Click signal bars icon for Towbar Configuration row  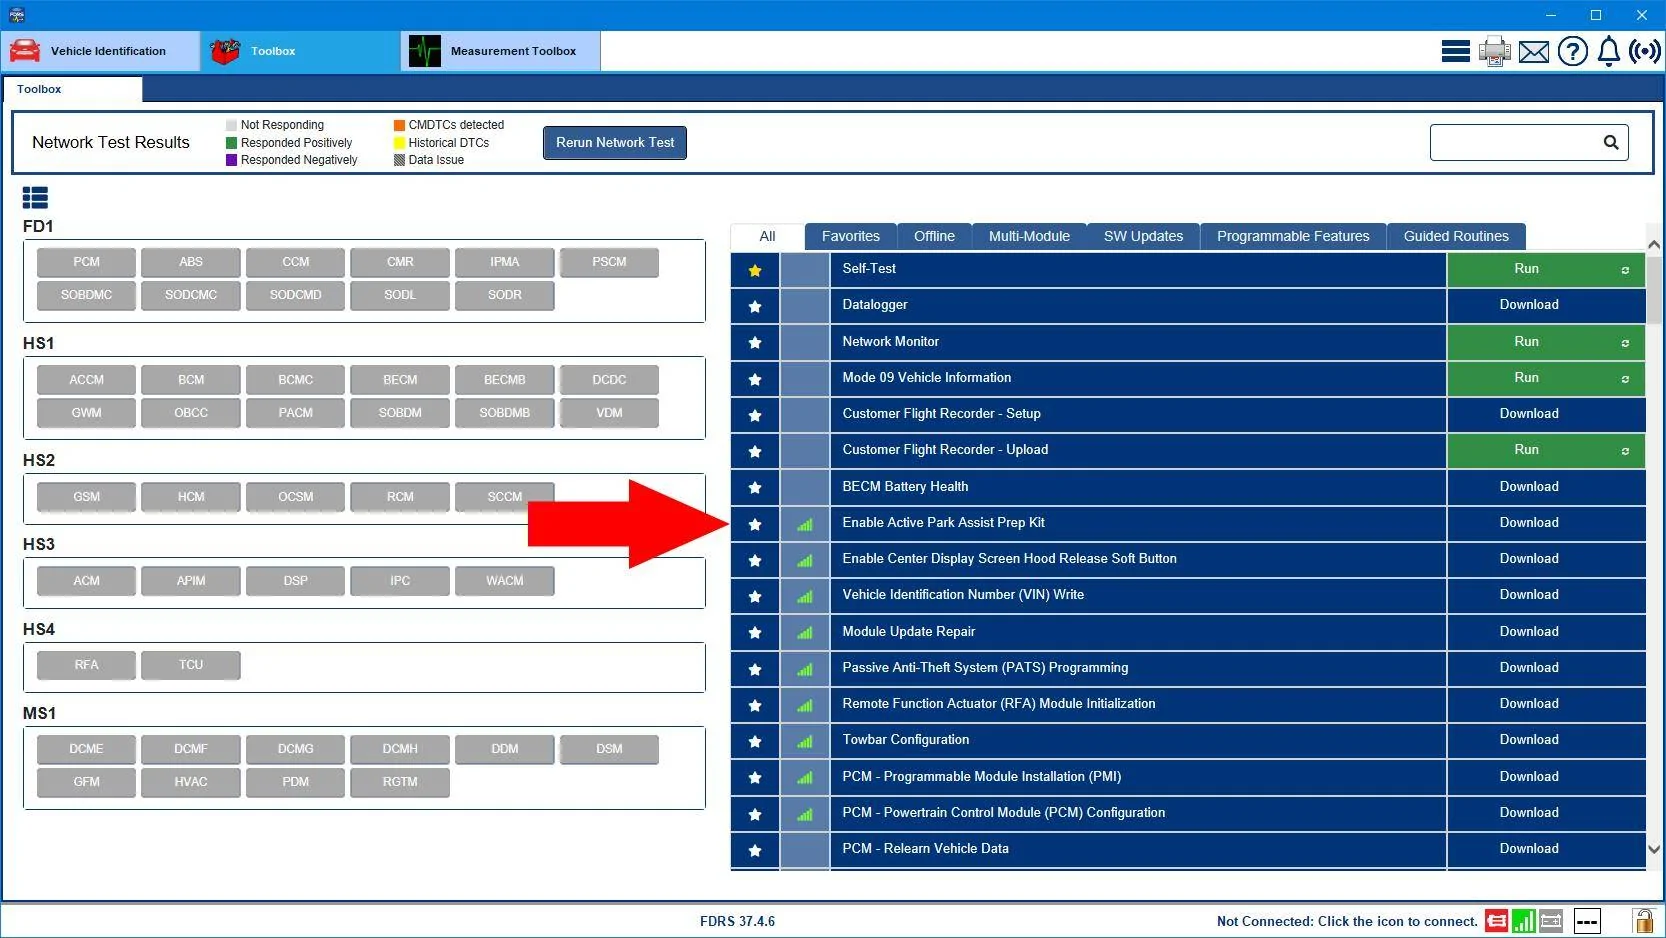[x=805, y=741]
